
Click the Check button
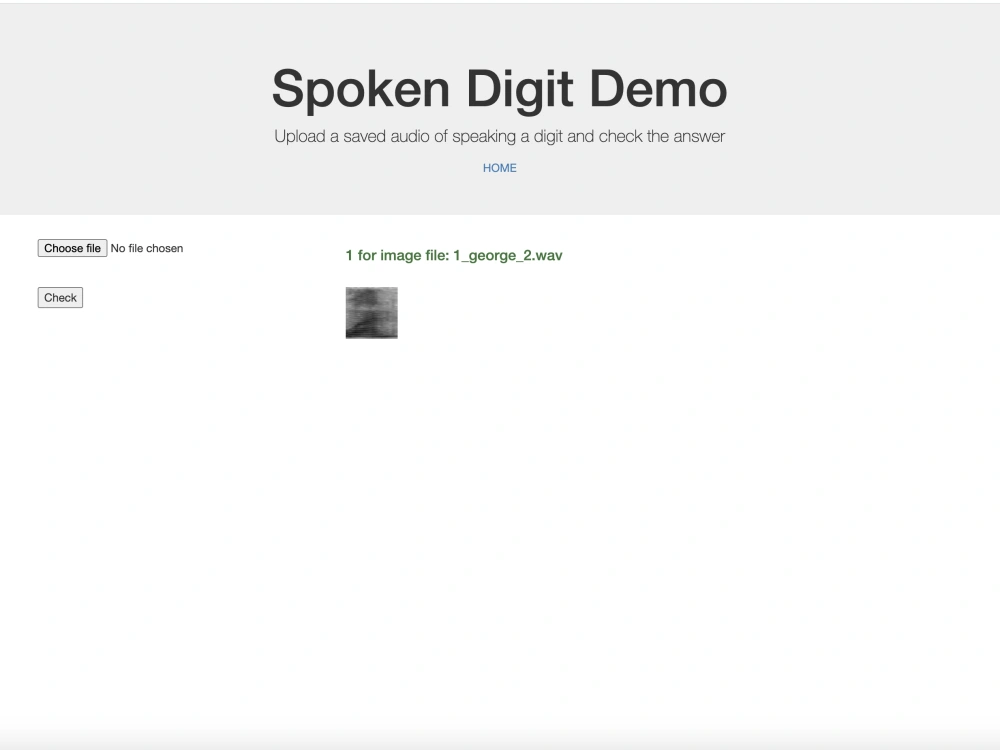[x=60, y=298]
